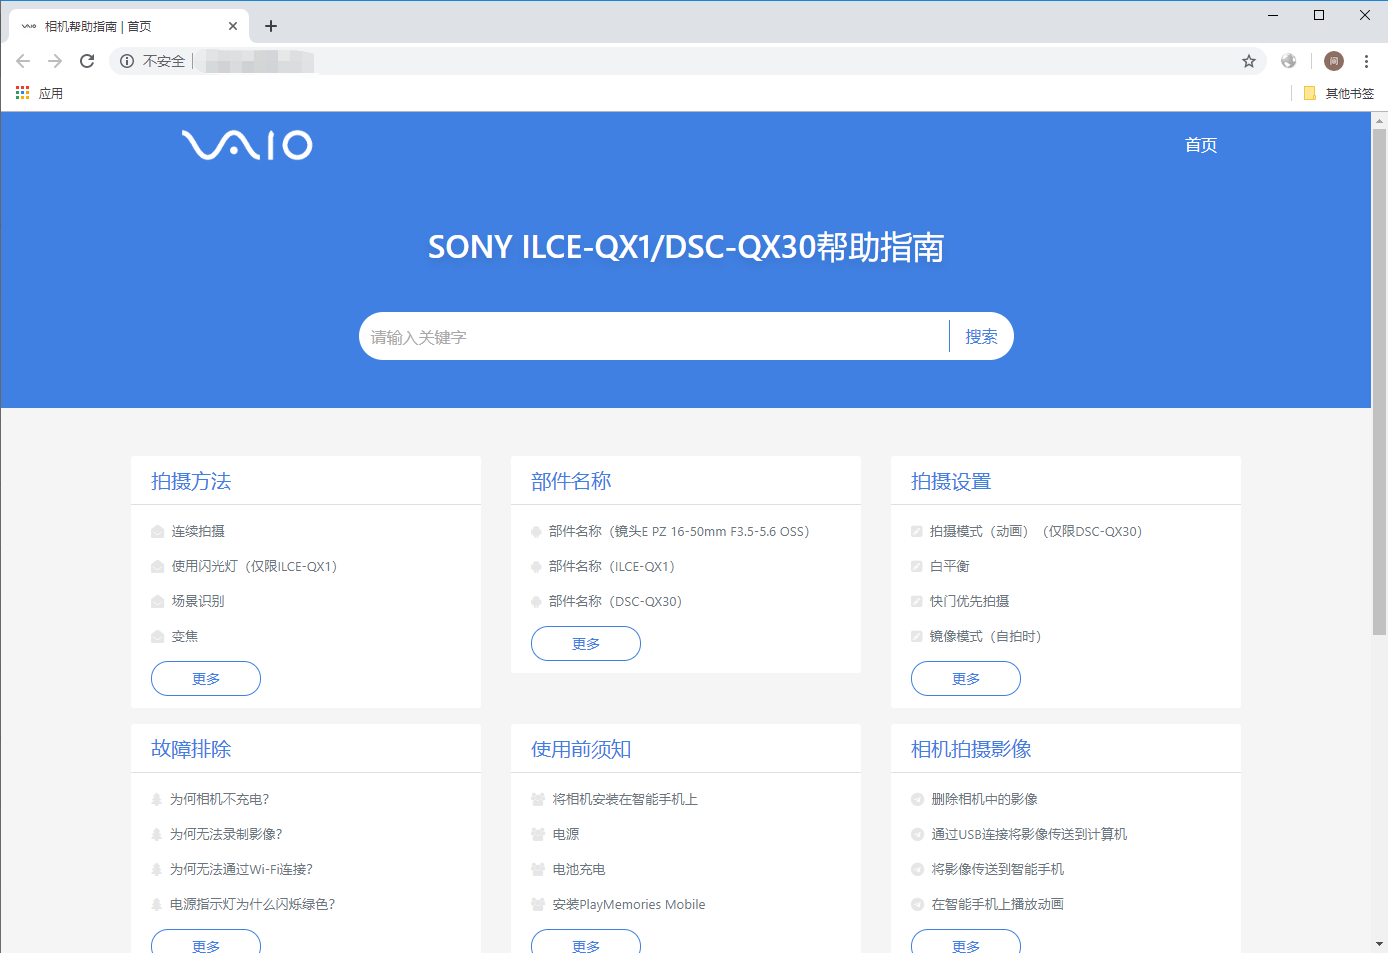Open 电源指示灯为什么闪烁绿色? link
Image resolution: width=1388 pixels, height=953 pixels.
(252, 905)
